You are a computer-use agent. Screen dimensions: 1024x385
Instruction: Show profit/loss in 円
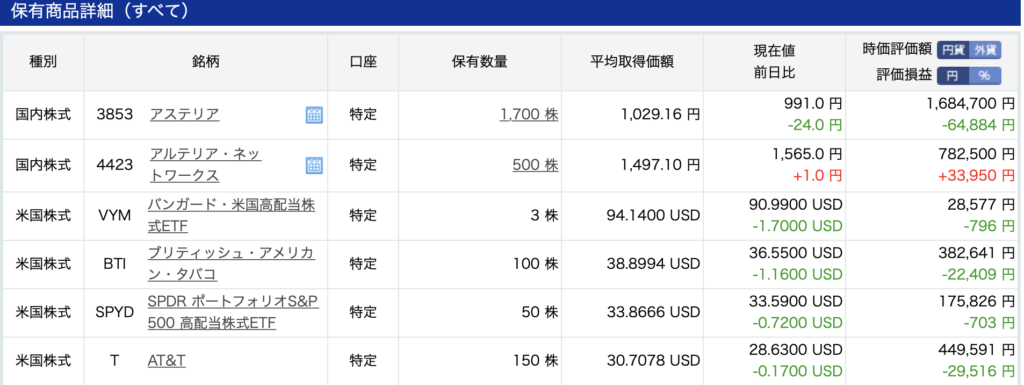(953, 76)
